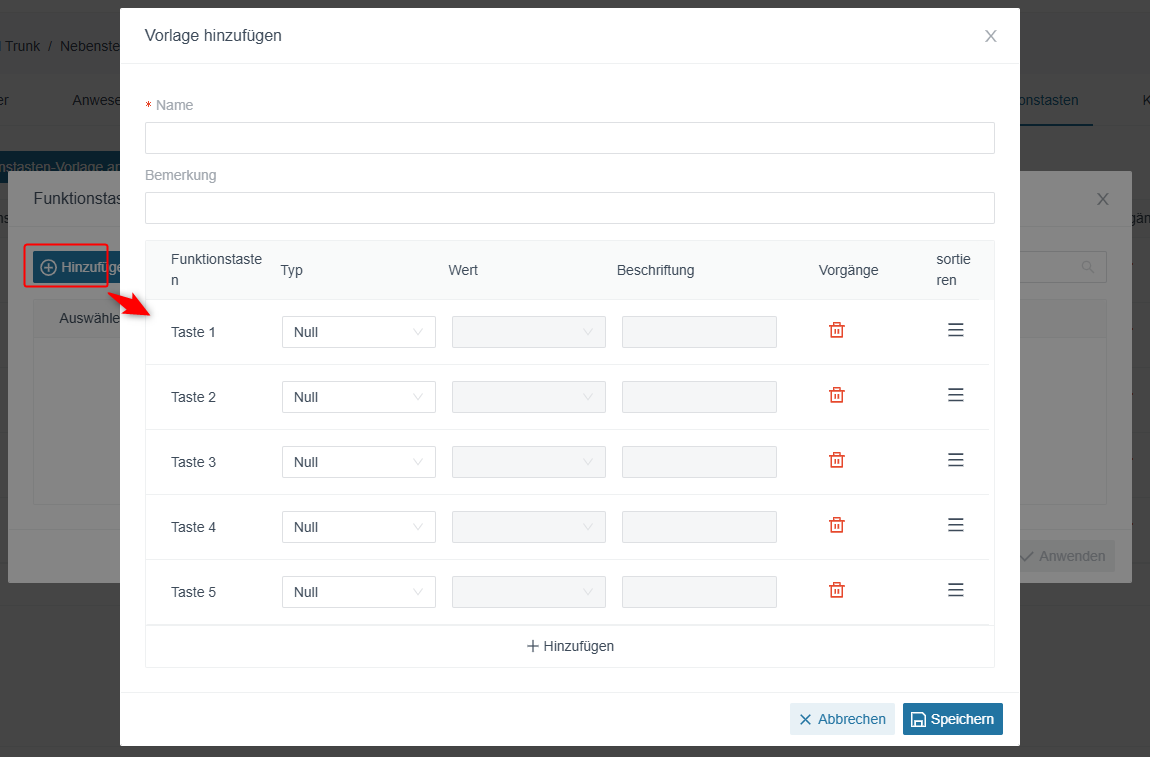This screenshot has width=1150, height=757.
Task: Click the sort handle for Taste 4
Action: [955, 525]
